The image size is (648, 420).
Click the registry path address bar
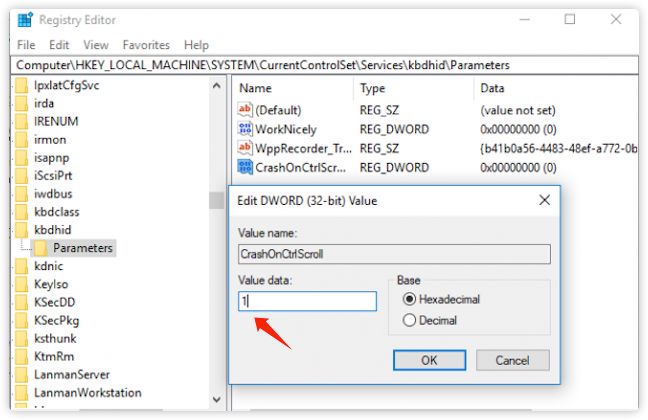tap(324, 65)
